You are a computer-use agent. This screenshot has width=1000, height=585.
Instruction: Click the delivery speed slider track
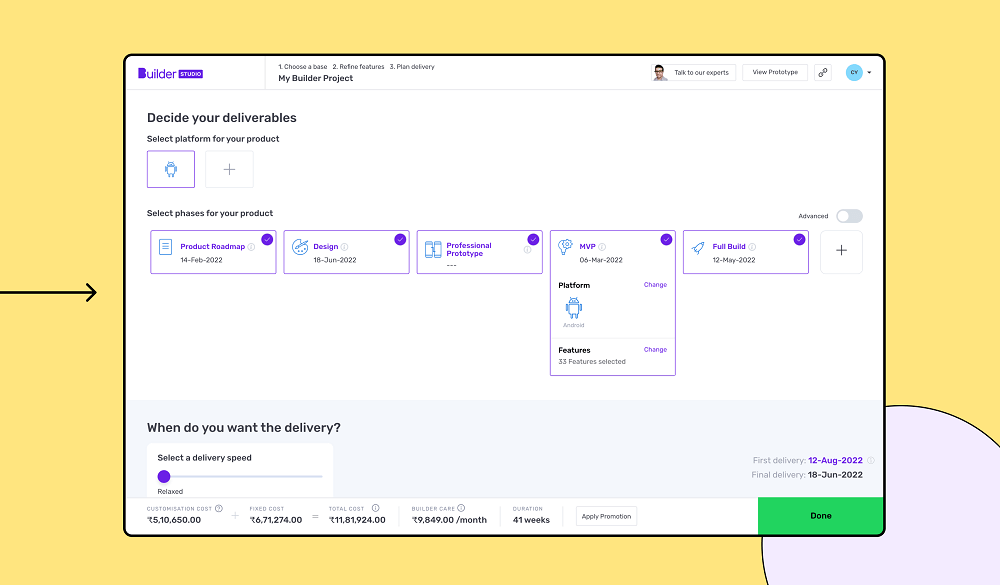[x=240, y=476]
